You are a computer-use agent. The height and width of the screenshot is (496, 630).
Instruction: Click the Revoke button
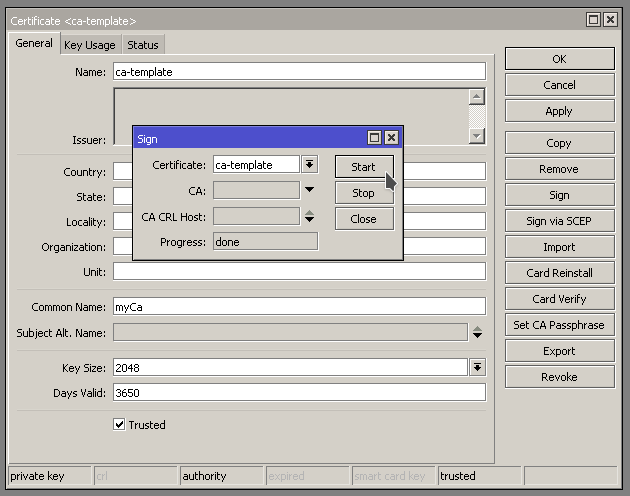click(x=559, y=377)
